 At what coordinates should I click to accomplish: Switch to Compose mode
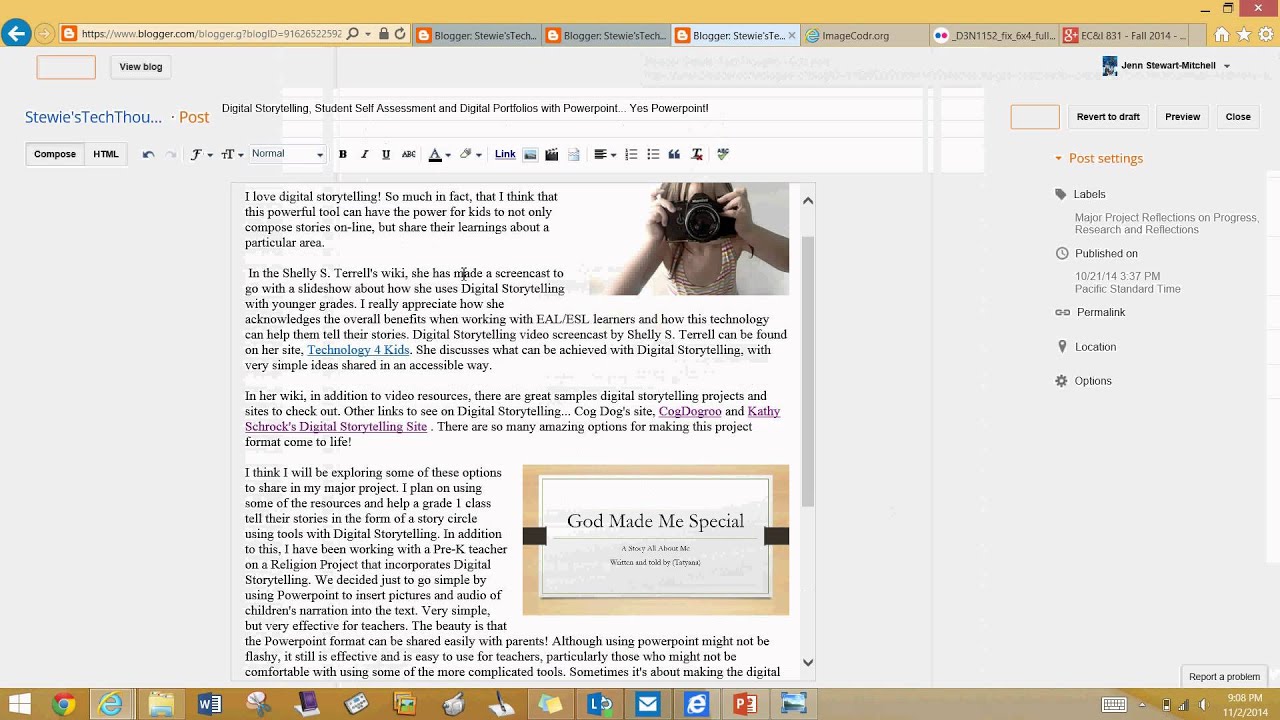[55, 154]
